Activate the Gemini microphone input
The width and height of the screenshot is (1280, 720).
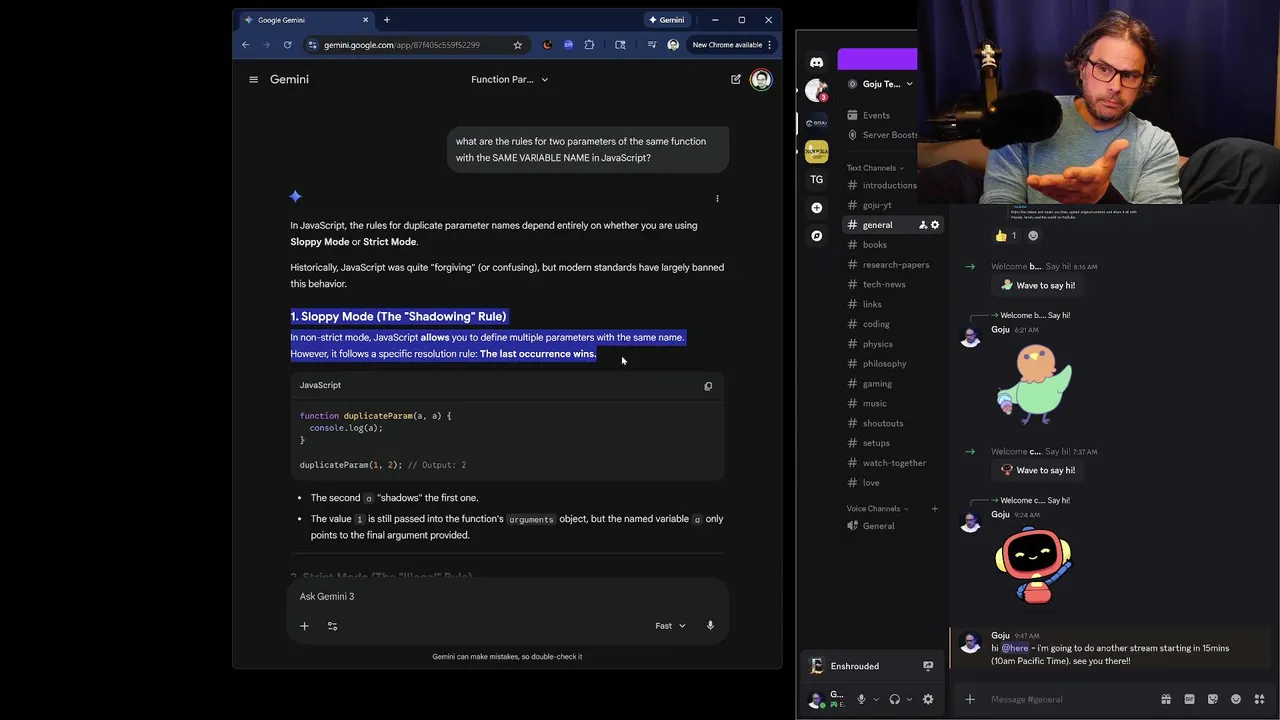710,626
